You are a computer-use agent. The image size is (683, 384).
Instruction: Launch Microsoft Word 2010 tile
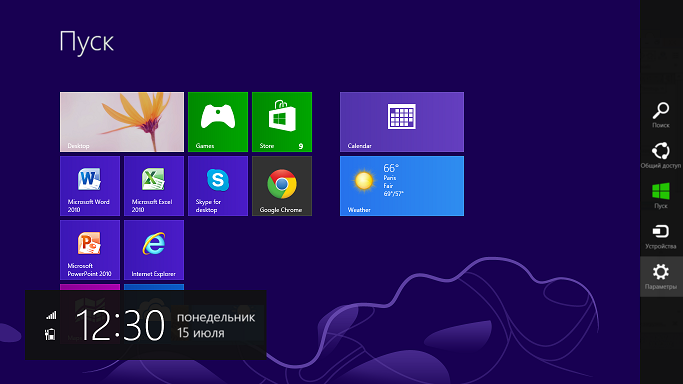tap(90, 186)
